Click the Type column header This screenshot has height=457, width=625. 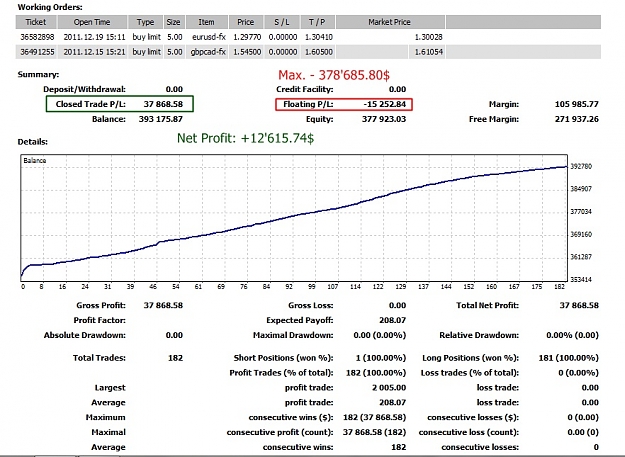145,22
